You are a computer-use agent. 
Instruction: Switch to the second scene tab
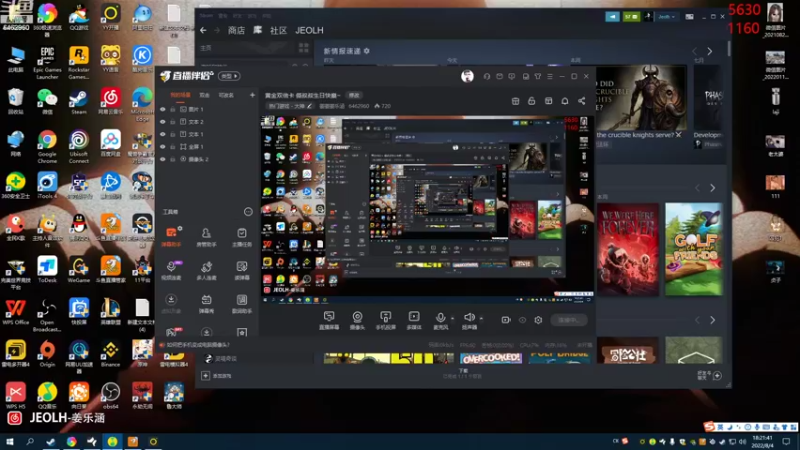[x=205, y=95]
